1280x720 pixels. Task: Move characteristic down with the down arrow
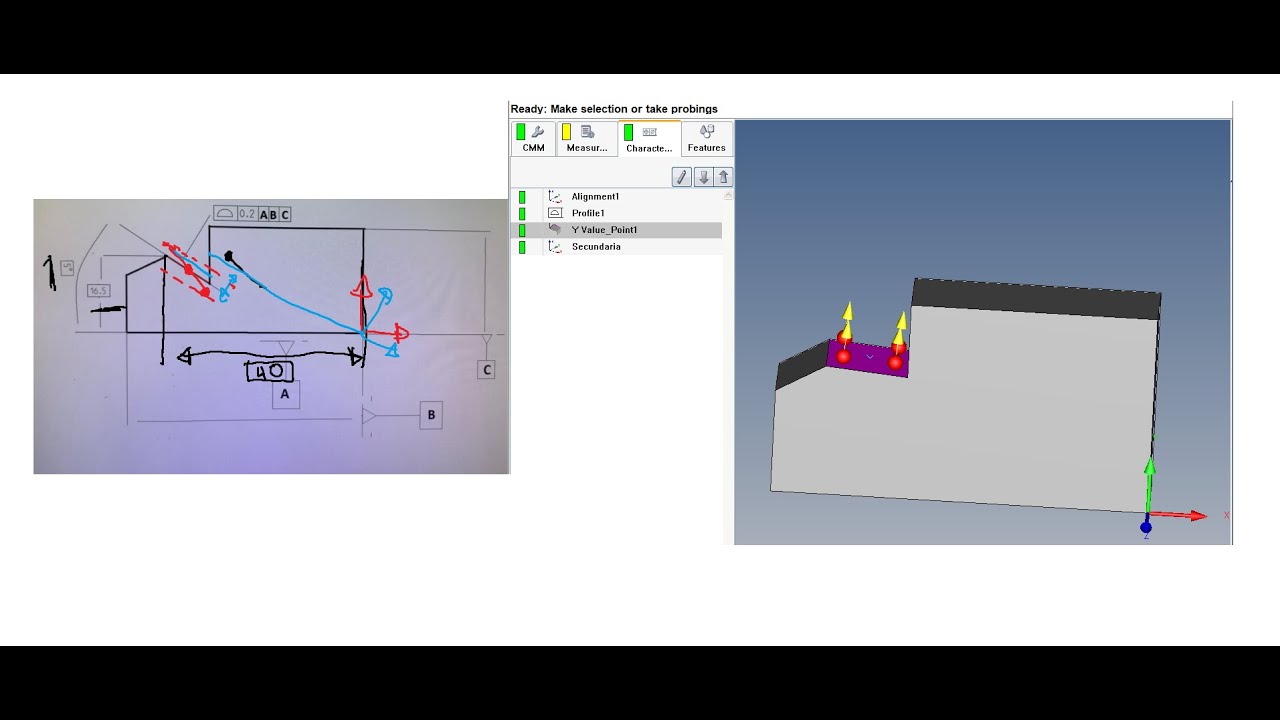click(703, 177)
